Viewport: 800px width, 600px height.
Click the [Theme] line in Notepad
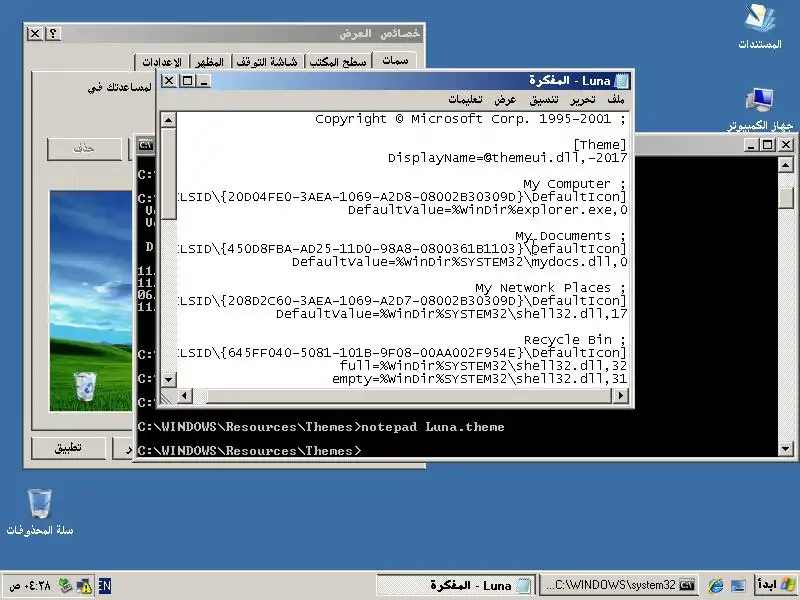pyautogui.click(x=600, y=145)
